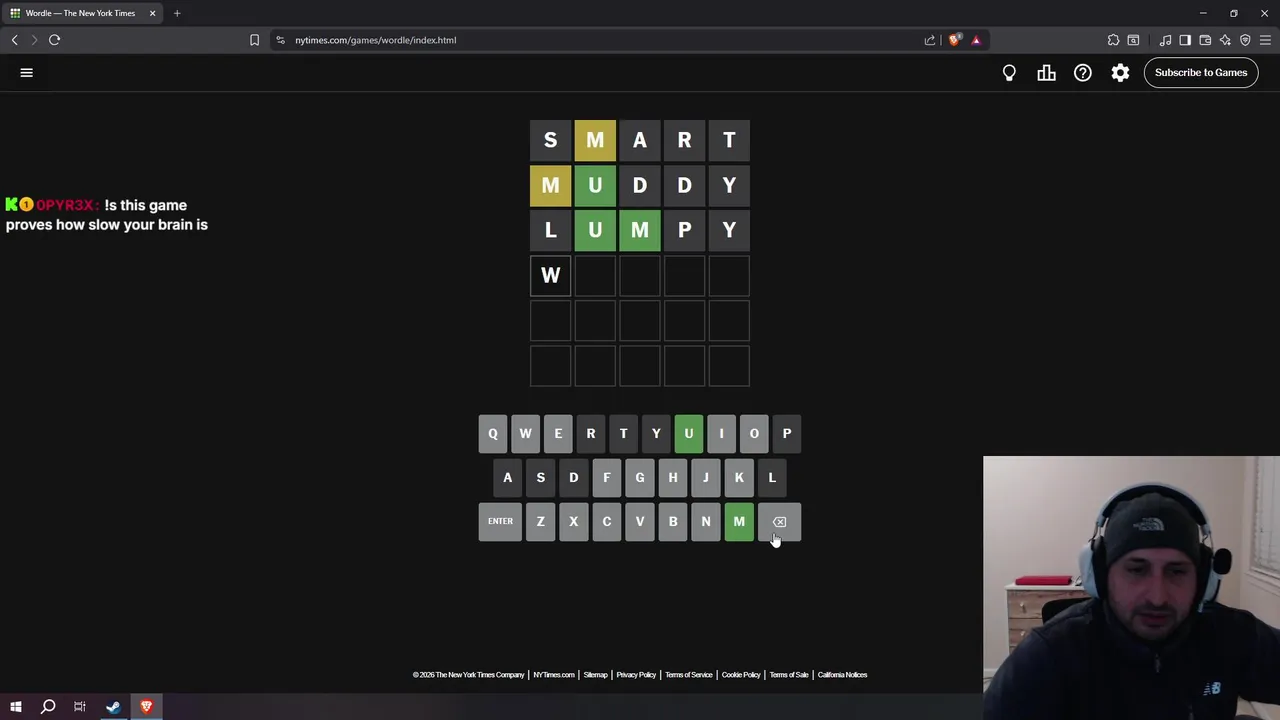Image resolution: width=1280 pixels, height=720 pixels.
Task: Open the Brave Rewards triangle icon
Action: click(976, 40)
